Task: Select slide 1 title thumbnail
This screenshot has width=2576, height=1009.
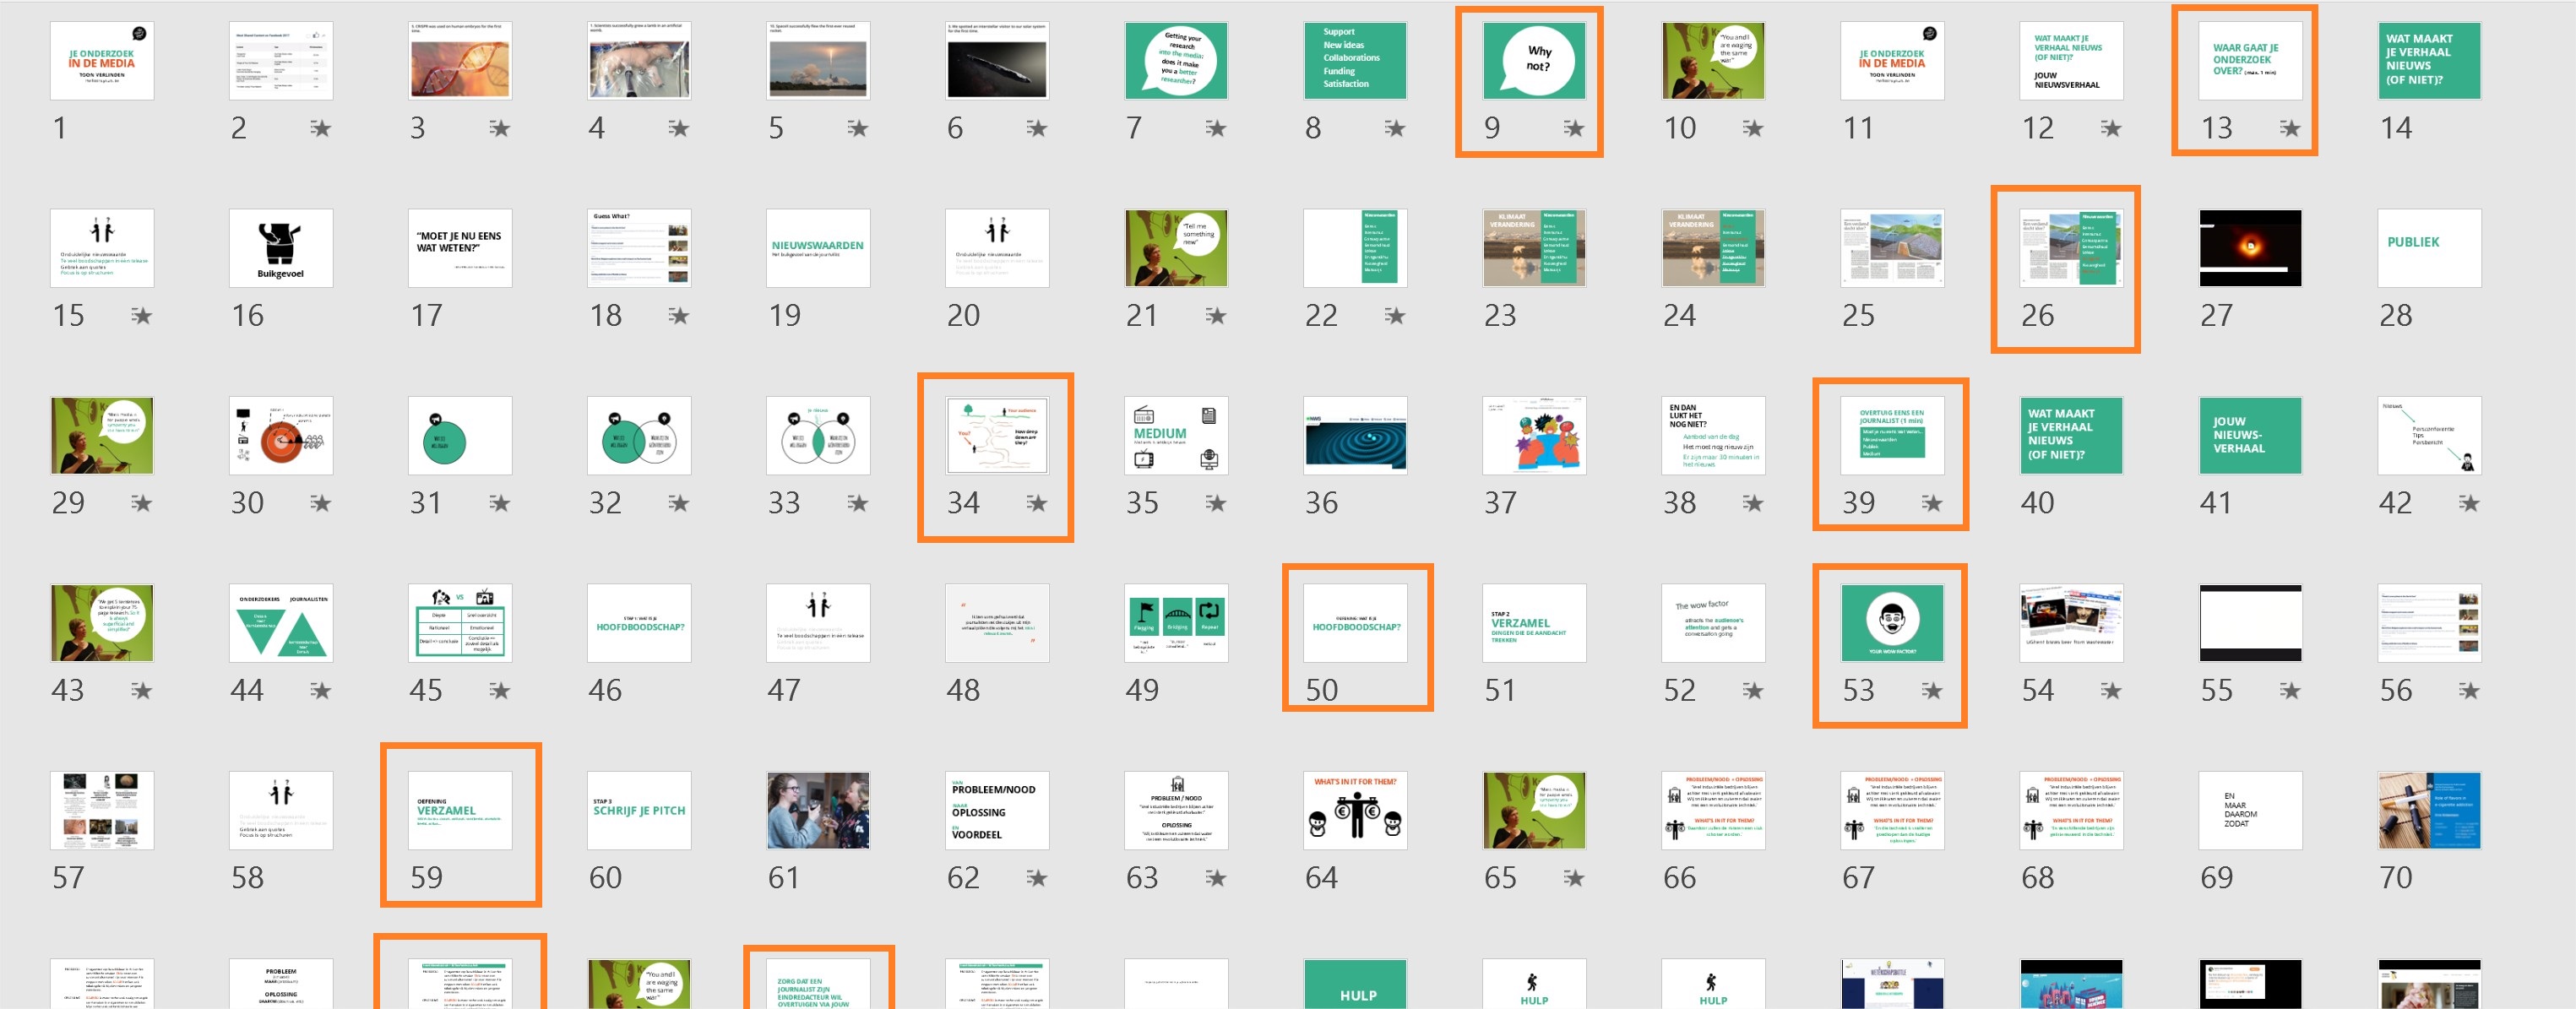Action: coord(102,61)
